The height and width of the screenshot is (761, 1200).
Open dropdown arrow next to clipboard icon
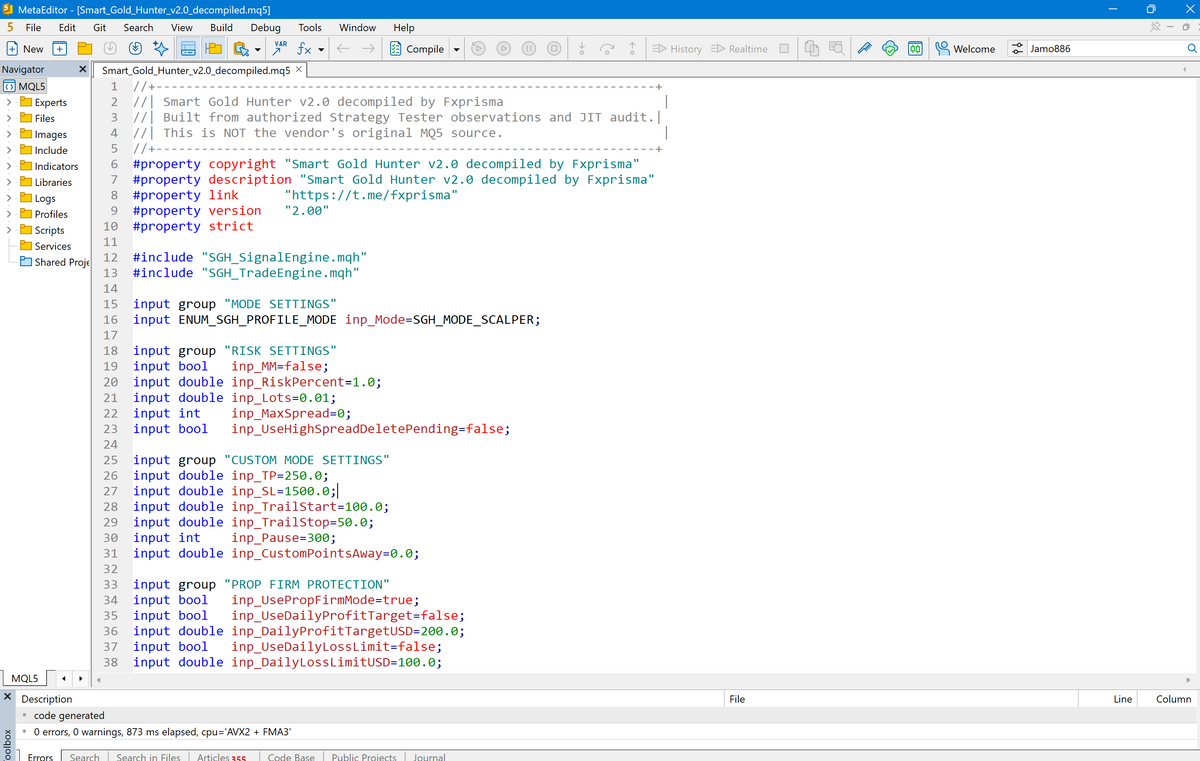click(257, 49)
